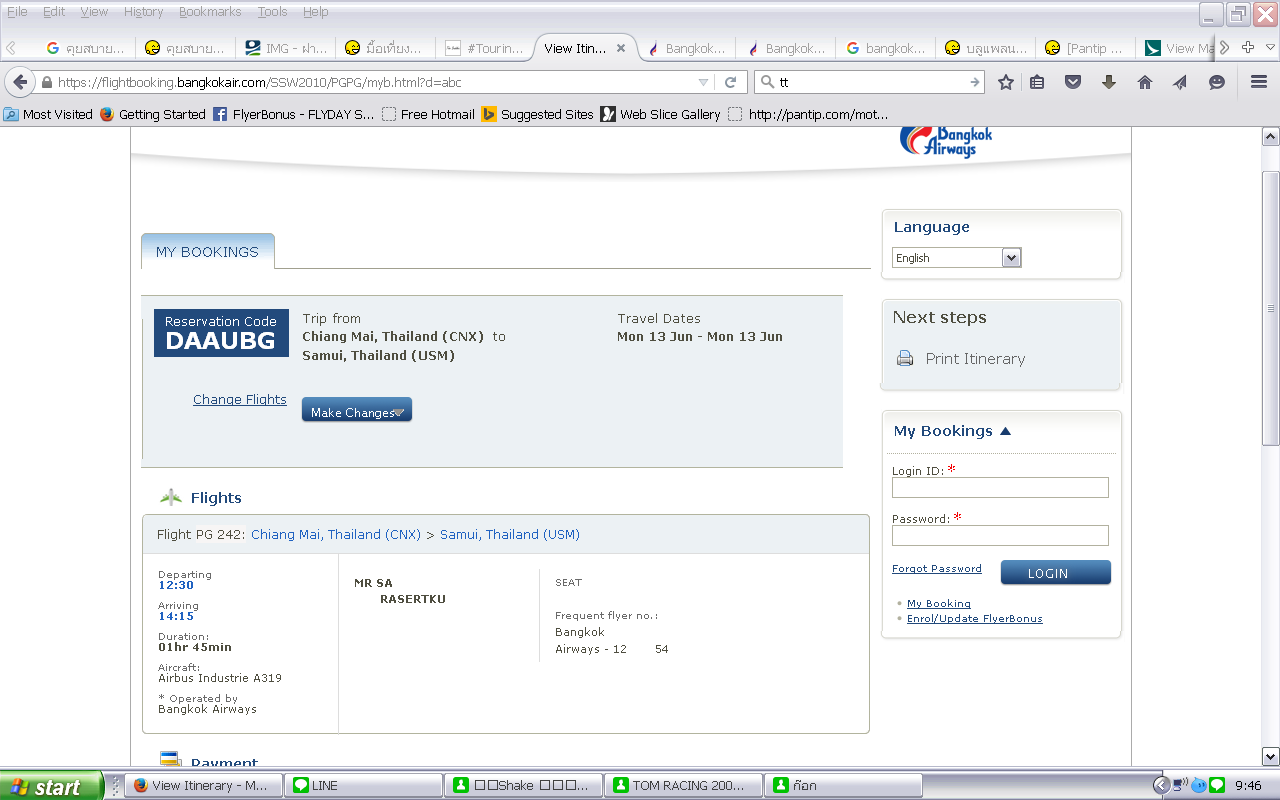Click the Login ID input field

coord(1000,487)
